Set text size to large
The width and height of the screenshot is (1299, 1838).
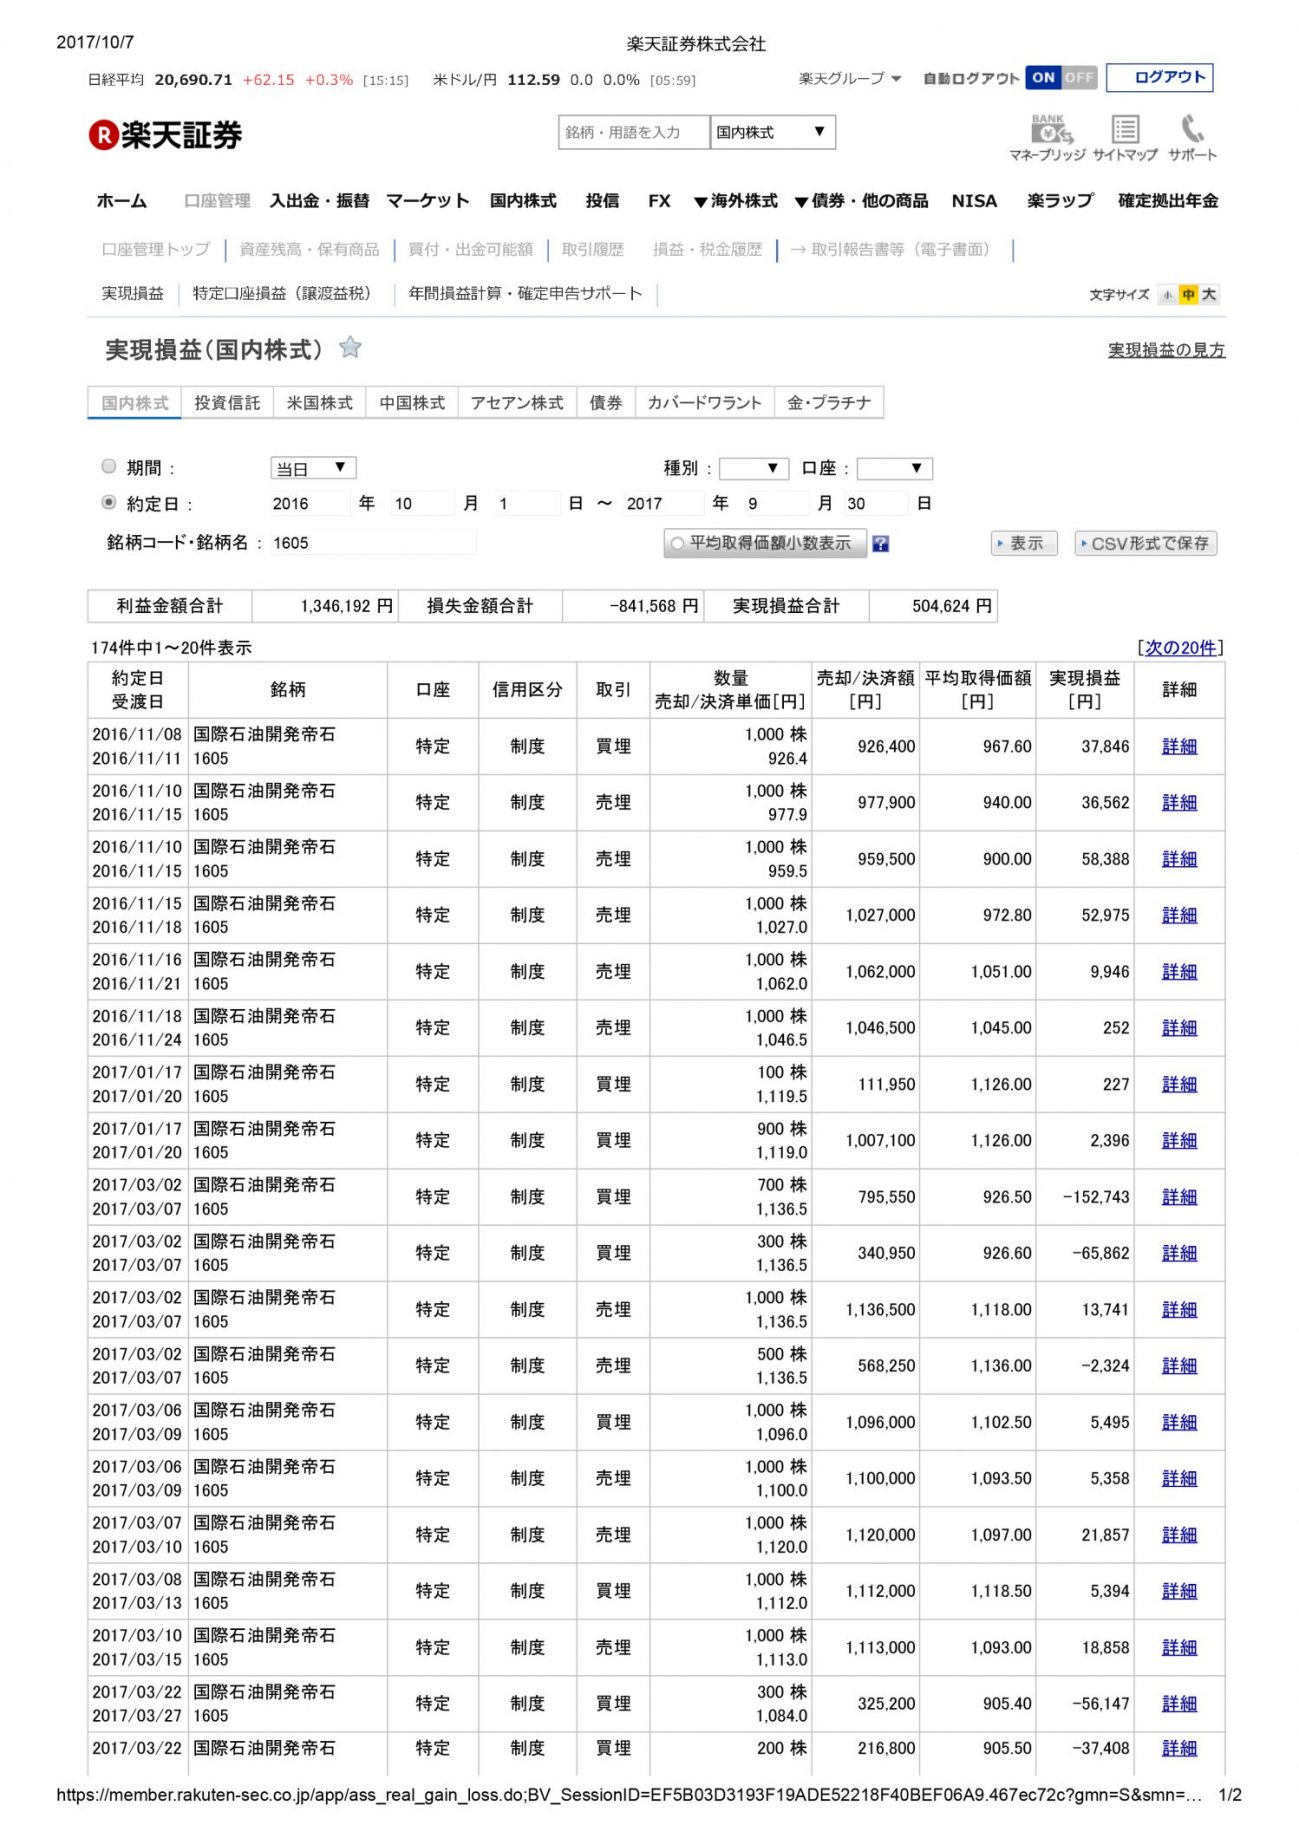click(1209, 295)
